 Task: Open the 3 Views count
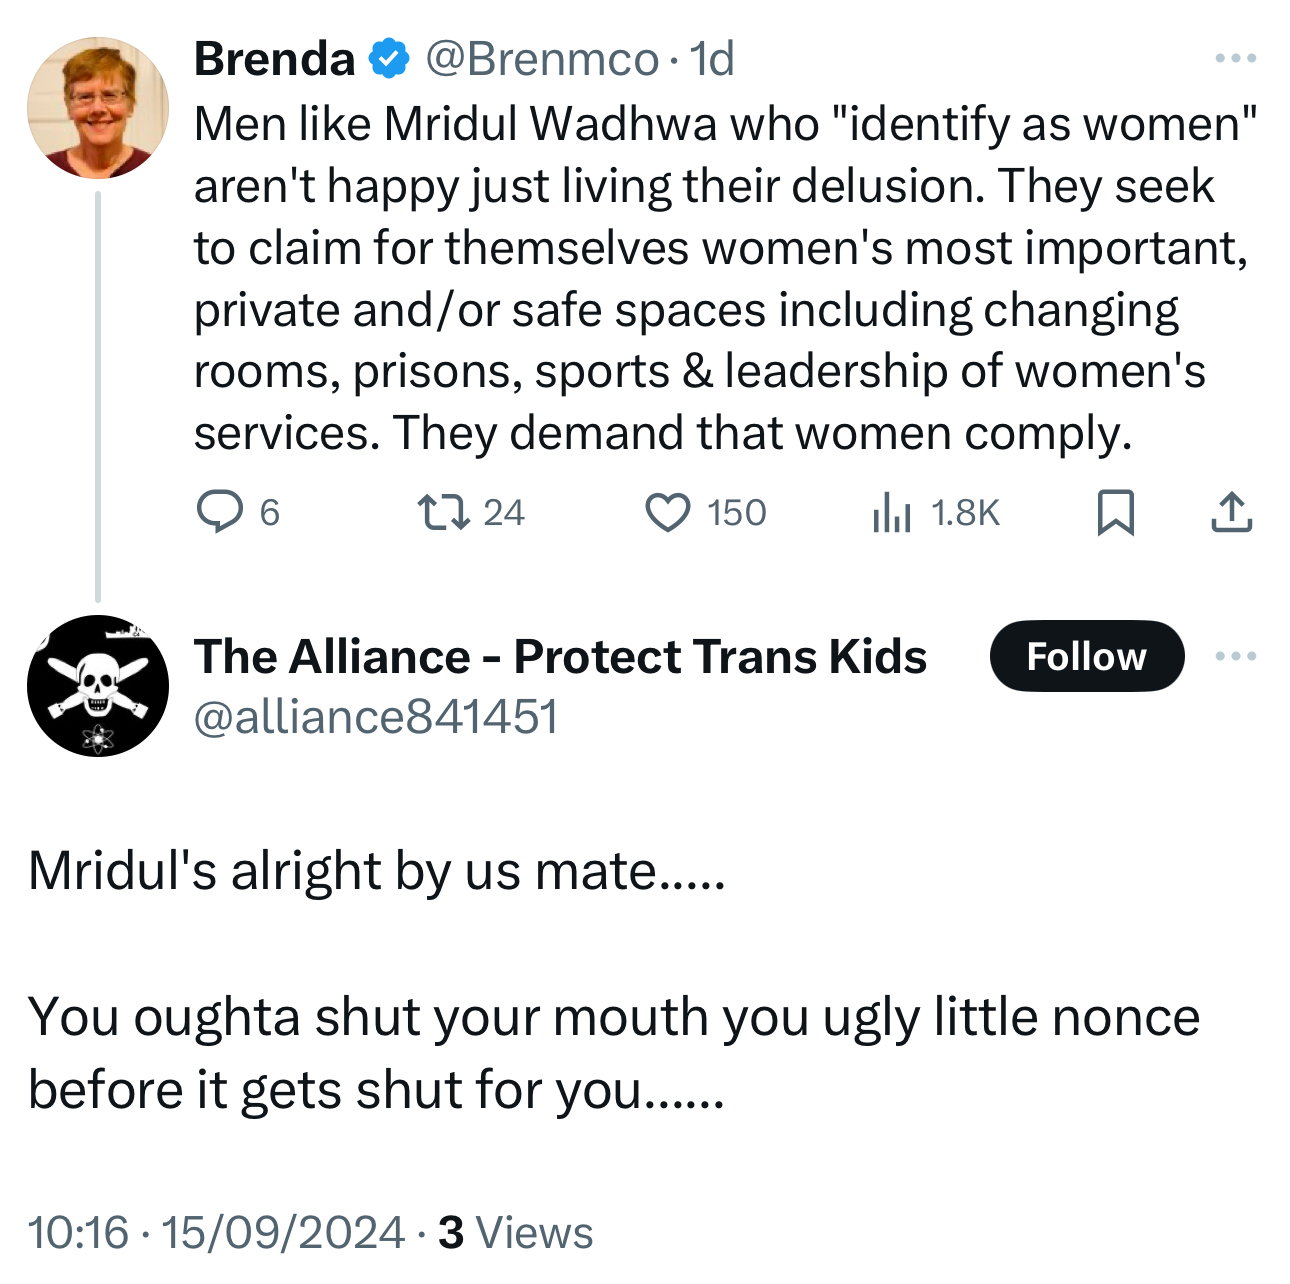click(x=516, y=1232)
